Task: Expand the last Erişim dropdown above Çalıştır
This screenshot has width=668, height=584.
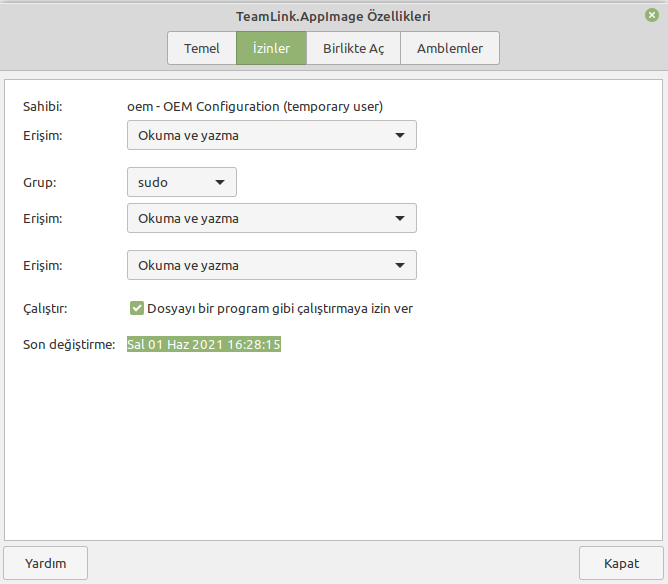Action: [x=271, y=265]
